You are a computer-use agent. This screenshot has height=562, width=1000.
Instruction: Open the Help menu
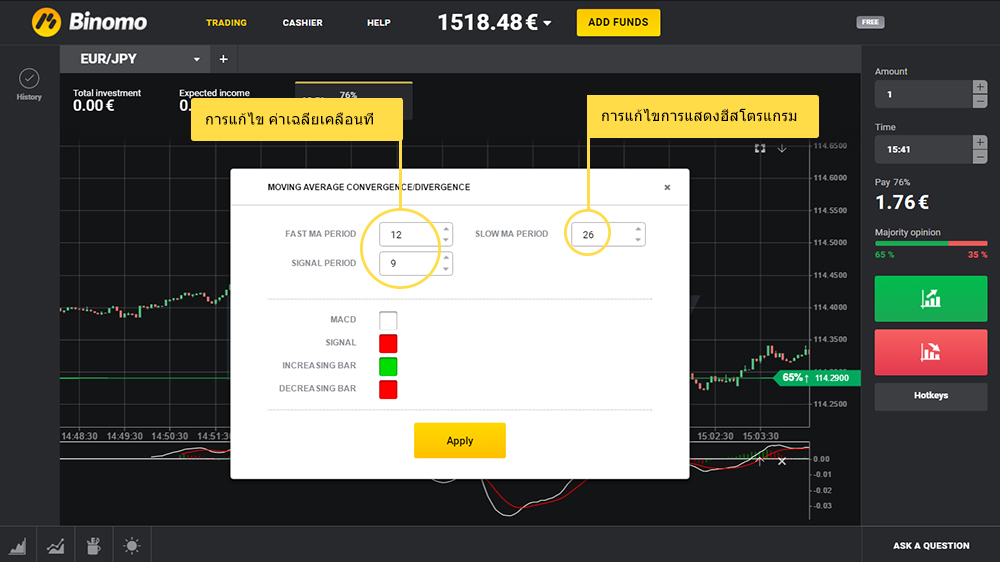[x=379, y=23]
